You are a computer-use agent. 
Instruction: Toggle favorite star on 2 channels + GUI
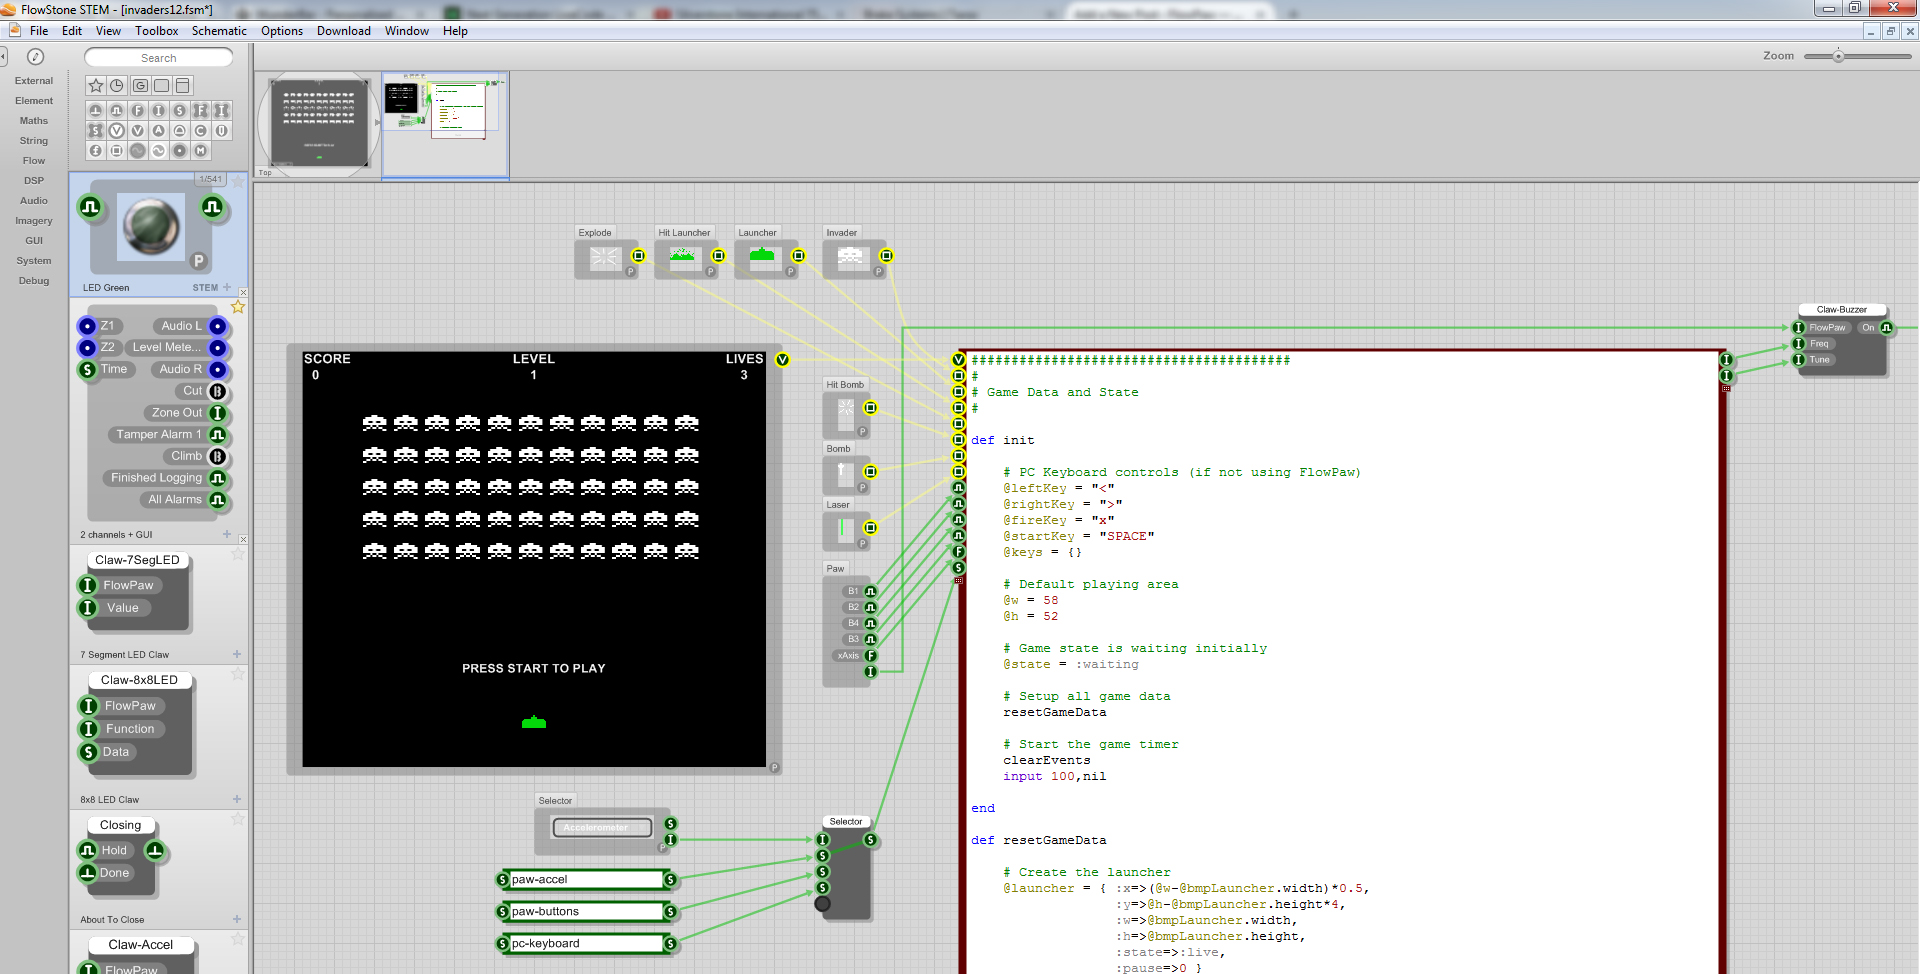point(238,307)
